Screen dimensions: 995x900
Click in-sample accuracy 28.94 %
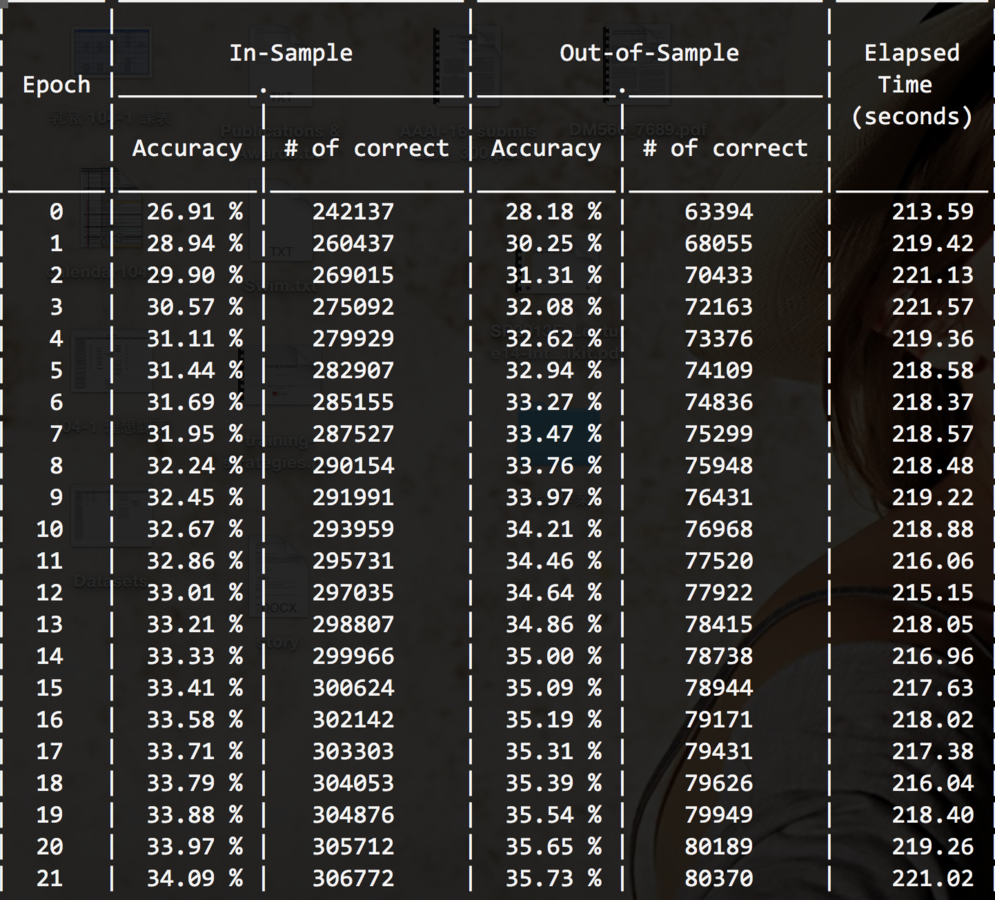195,244
